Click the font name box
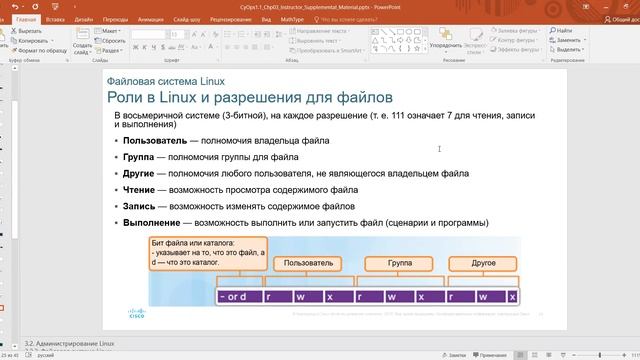 click(148, 35)
